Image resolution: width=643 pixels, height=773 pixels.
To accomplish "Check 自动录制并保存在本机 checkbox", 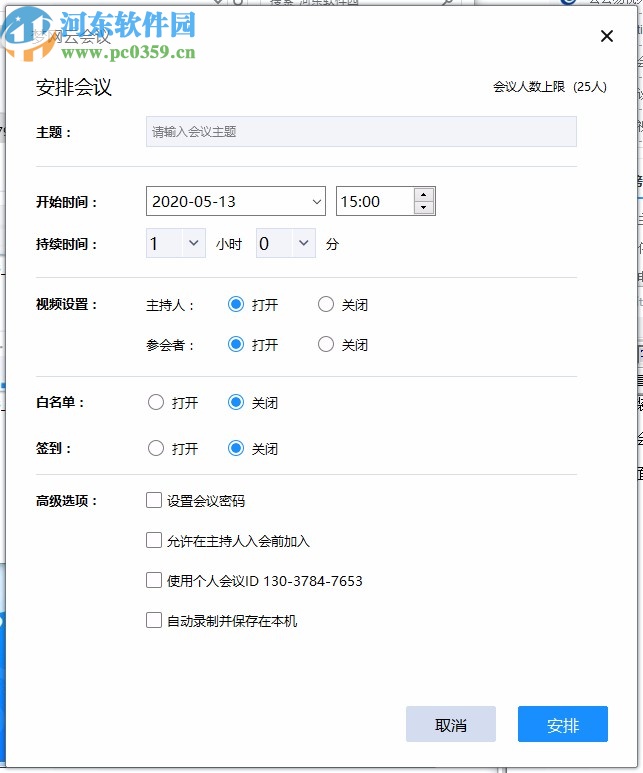I will pos(154,620).
